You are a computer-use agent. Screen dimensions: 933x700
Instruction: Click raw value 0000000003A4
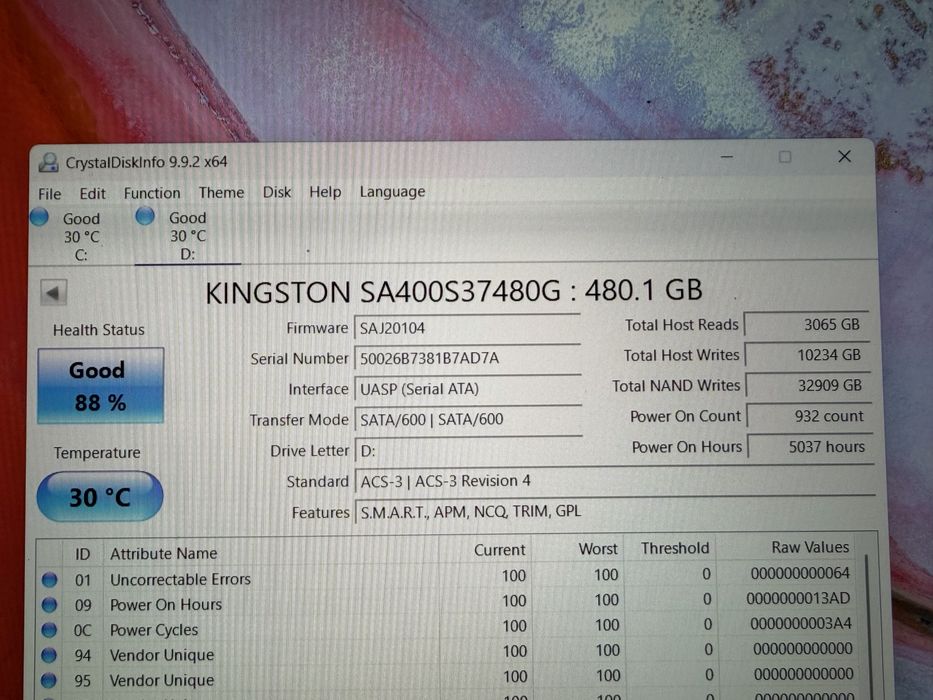tap(801, 624)
